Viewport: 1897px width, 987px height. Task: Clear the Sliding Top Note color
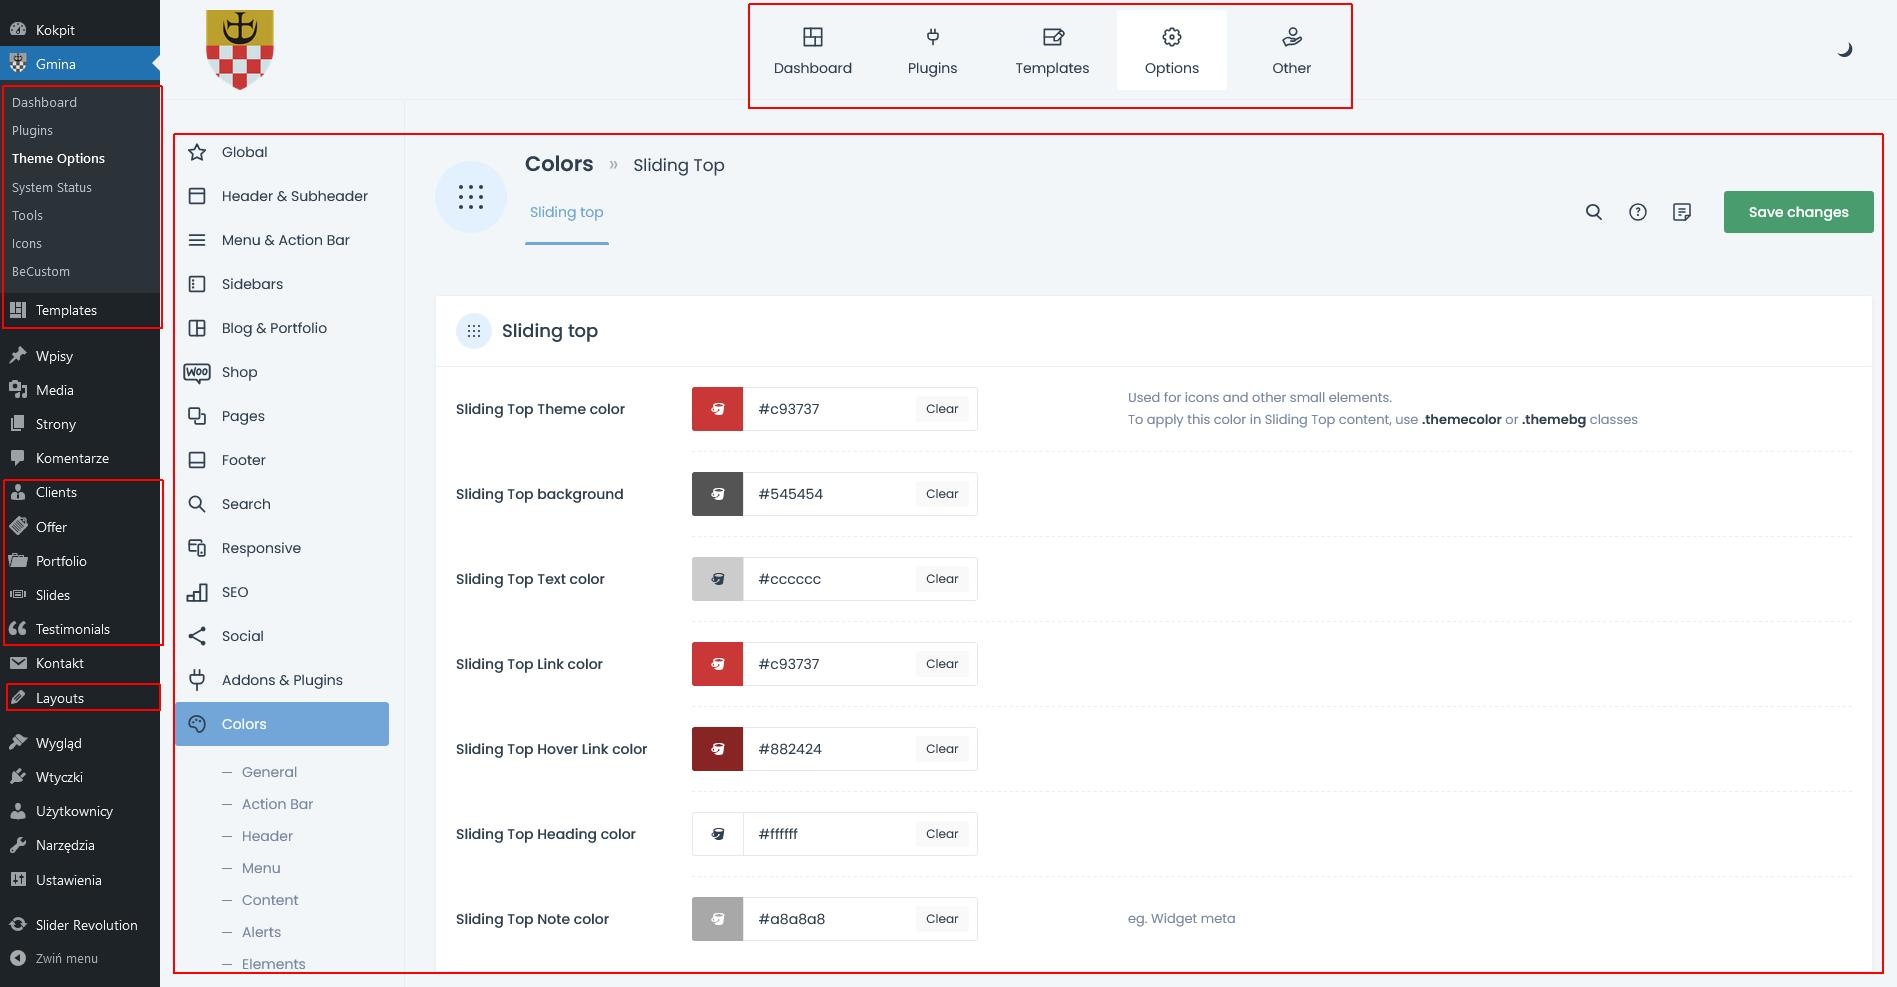(x=942, y=919)
